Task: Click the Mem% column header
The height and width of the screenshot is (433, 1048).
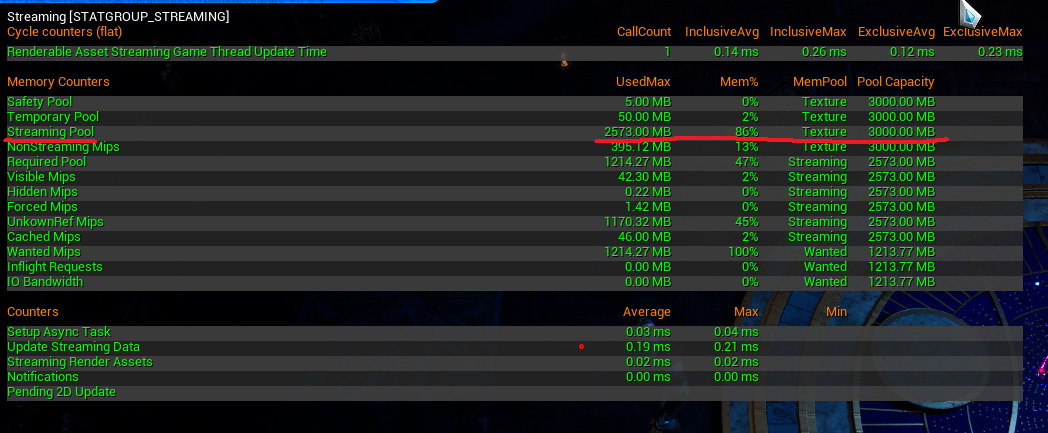Action: coord(739,82)
